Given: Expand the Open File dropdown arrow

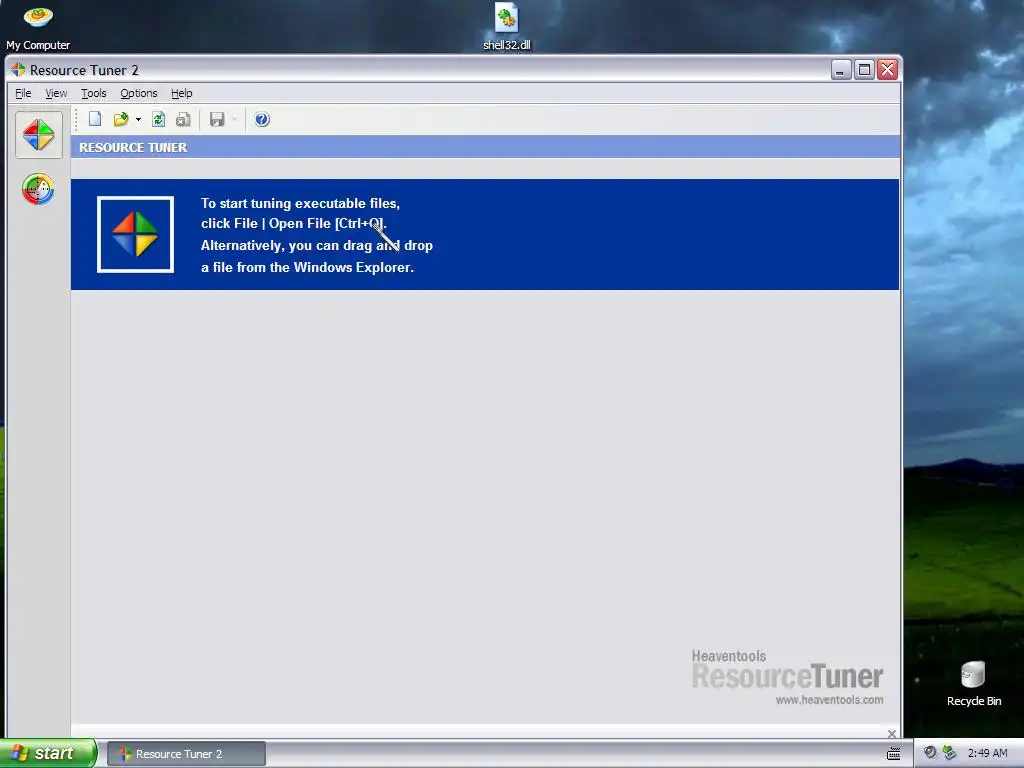Looking at the screenshot, I should tap(138, 120).
